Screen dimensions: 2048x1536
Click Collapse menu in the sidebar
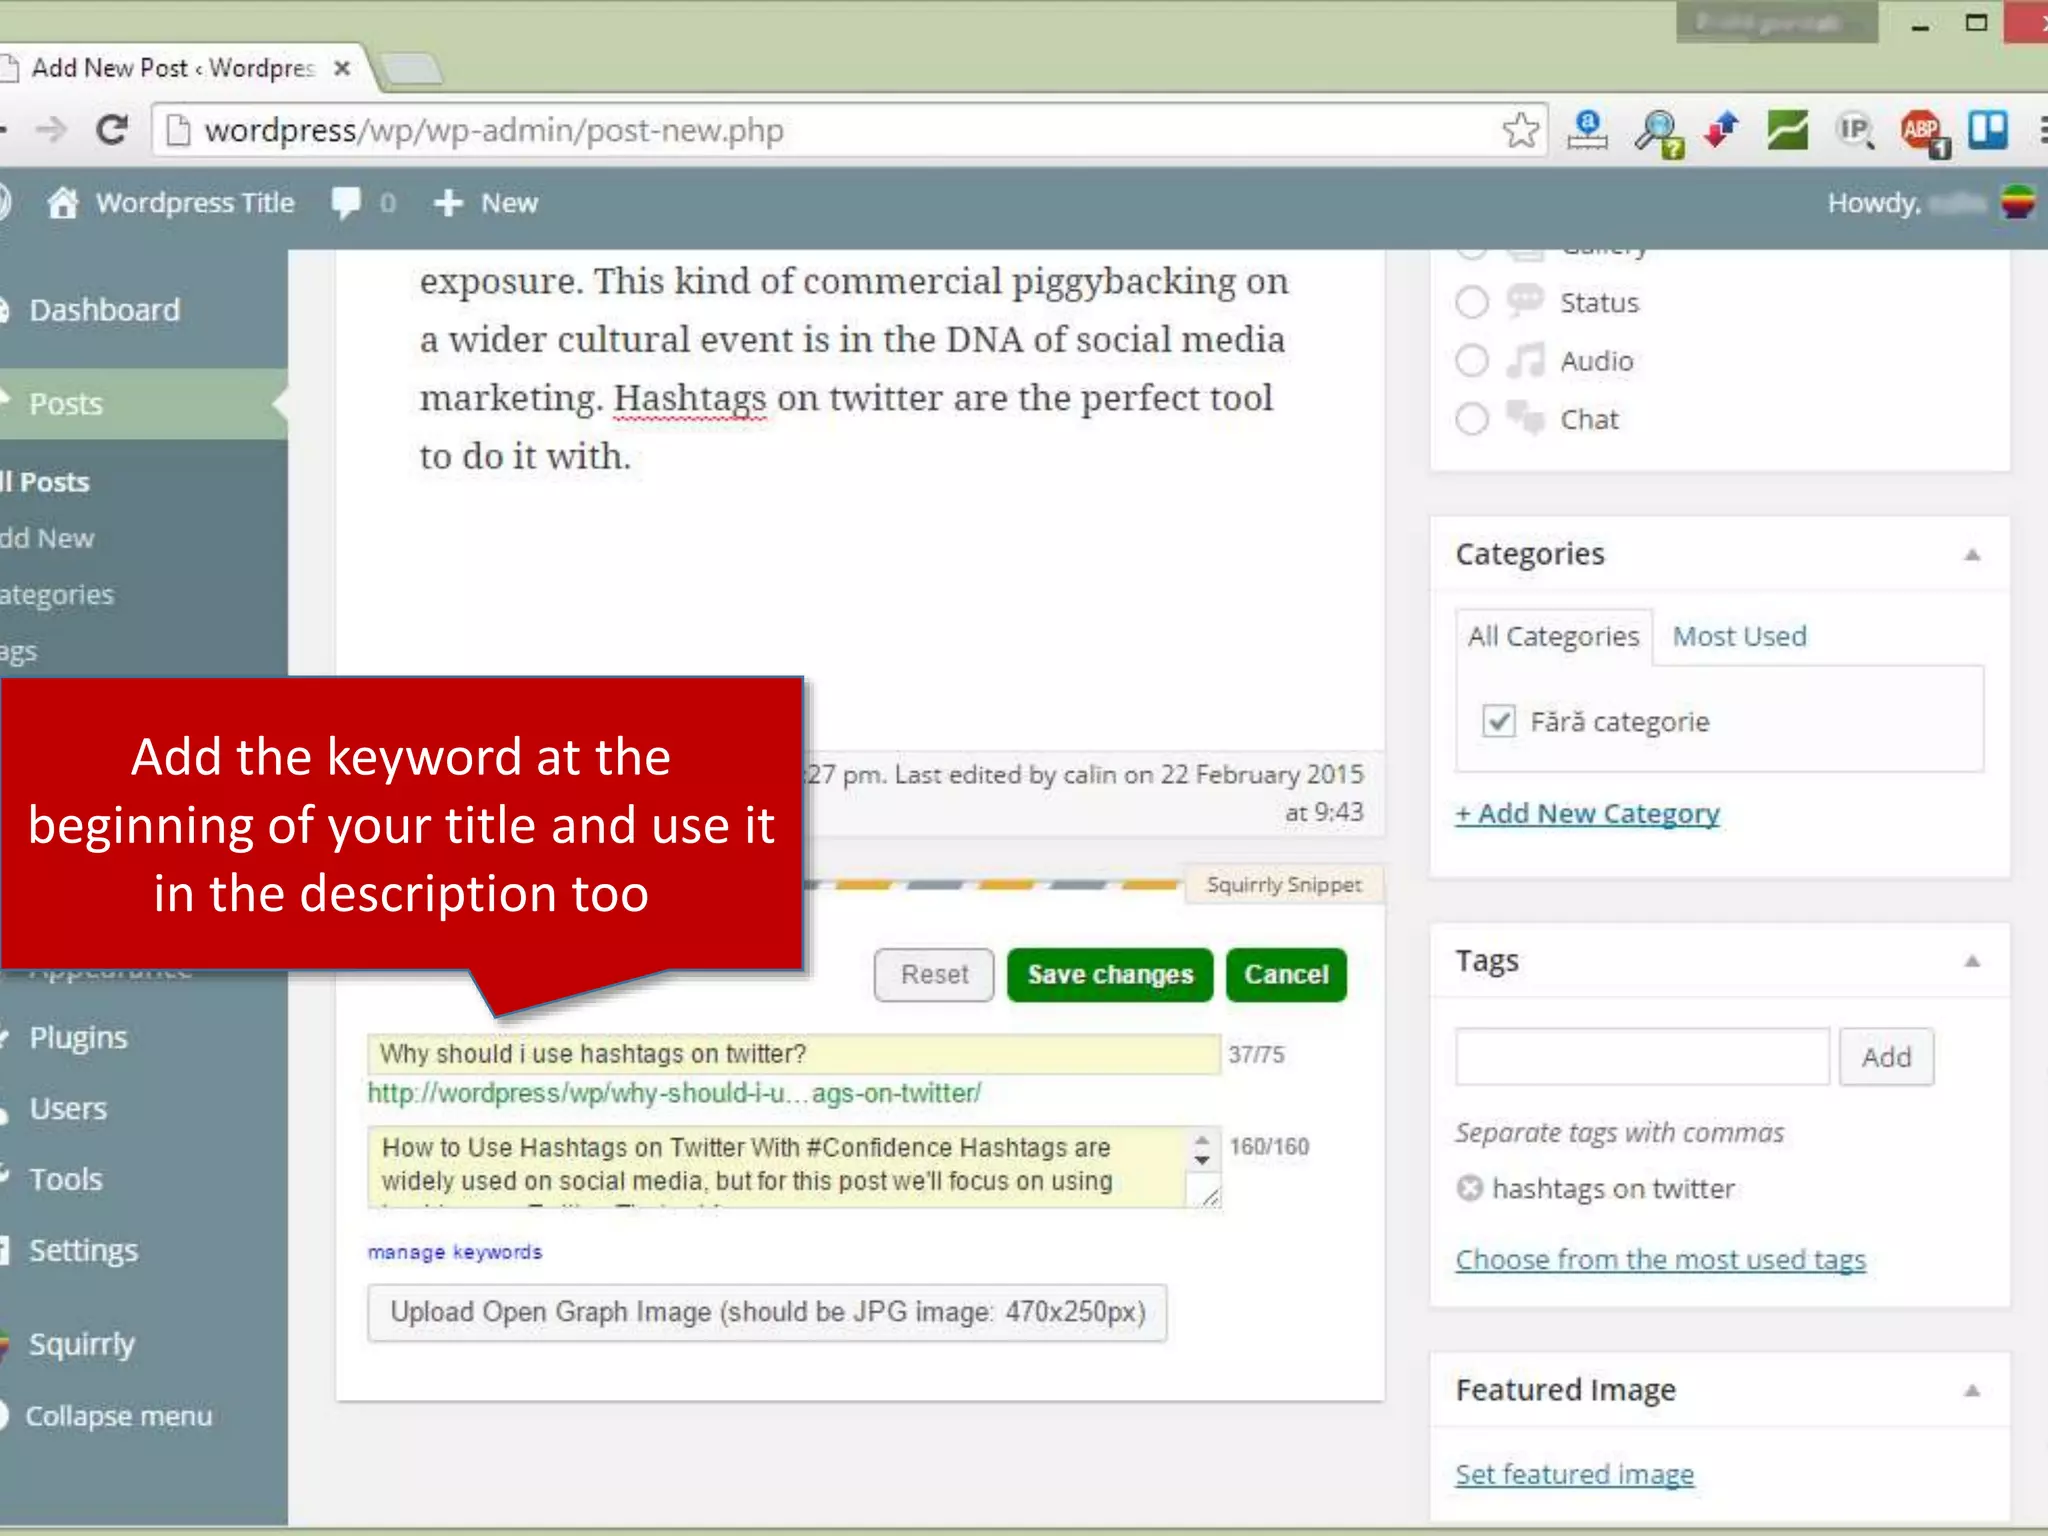pyautogui.click(x=118, y=1416)
